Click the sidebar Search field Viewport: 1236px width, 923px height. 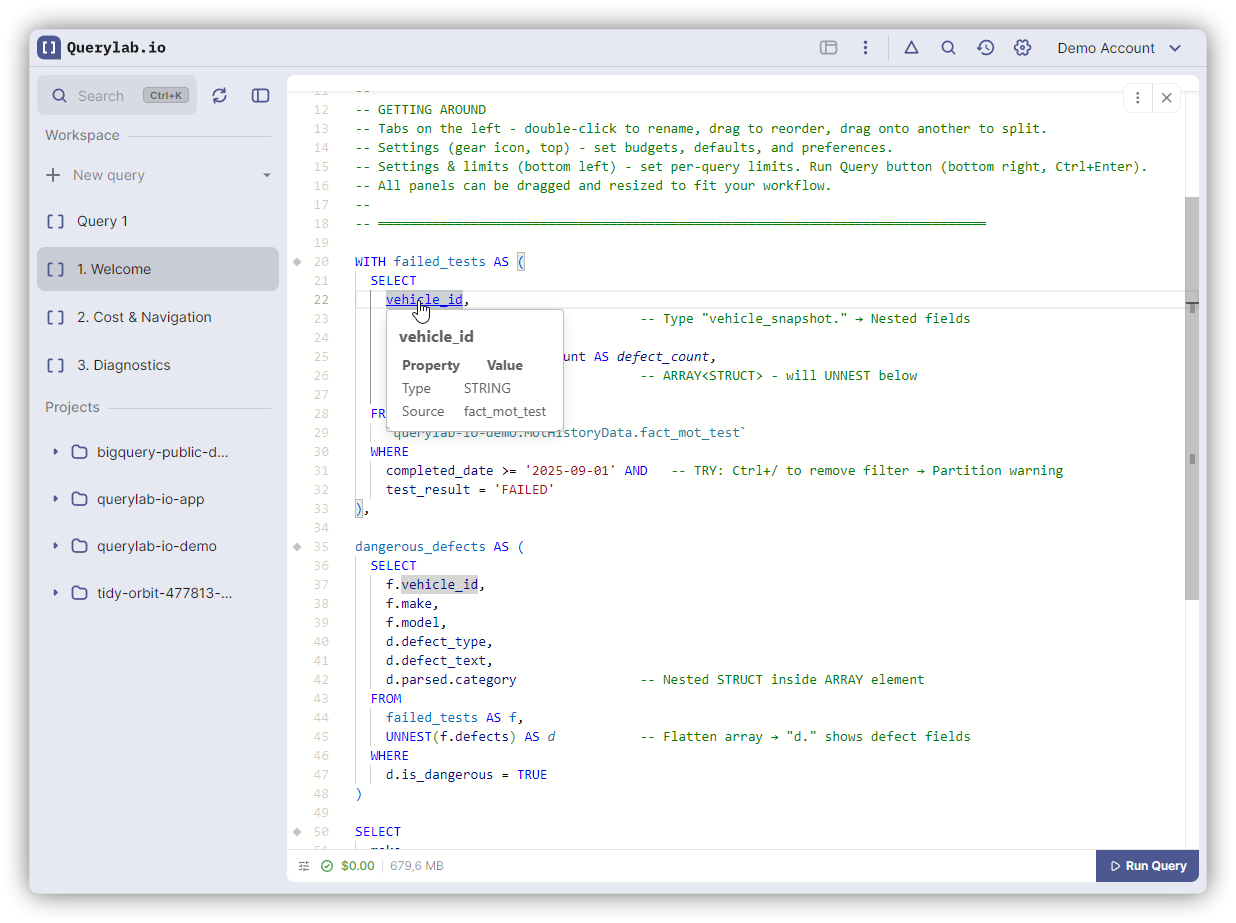[101, 96]
